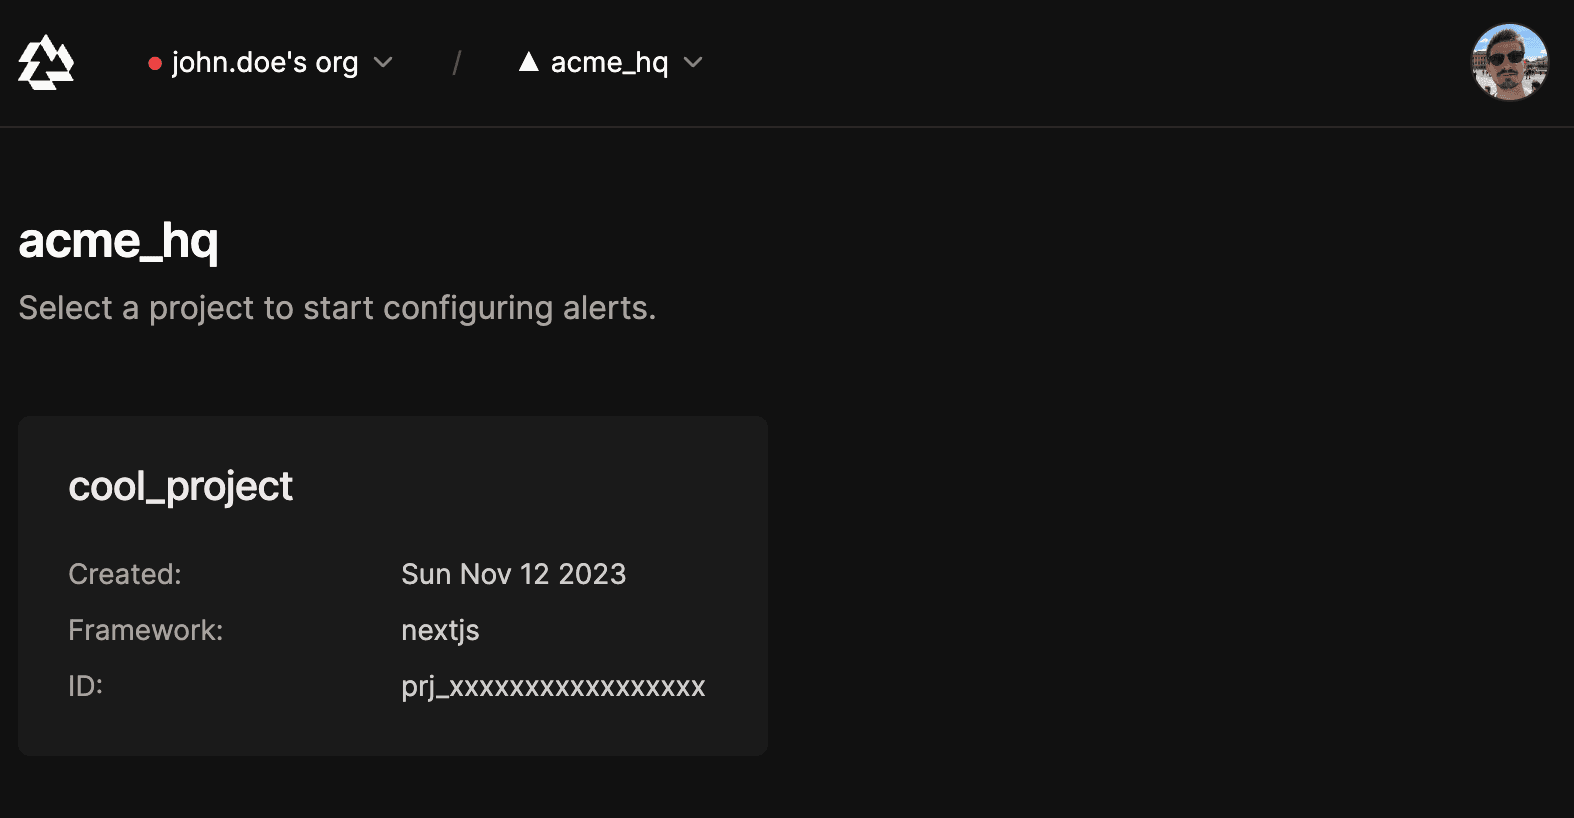Open the john.doe's org switcher

270,62
